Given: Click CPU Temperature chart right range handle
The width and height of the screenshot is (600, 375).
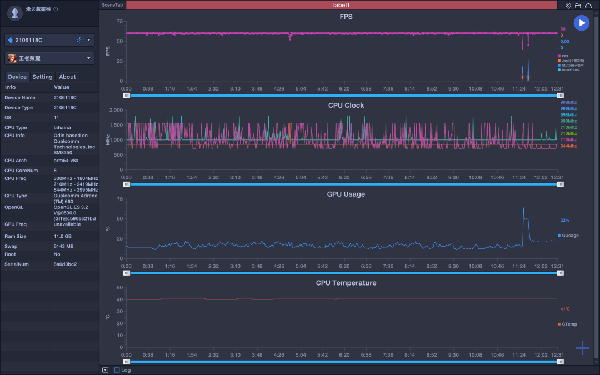Looking at the screenshot, I should click(x=560, y=362).
